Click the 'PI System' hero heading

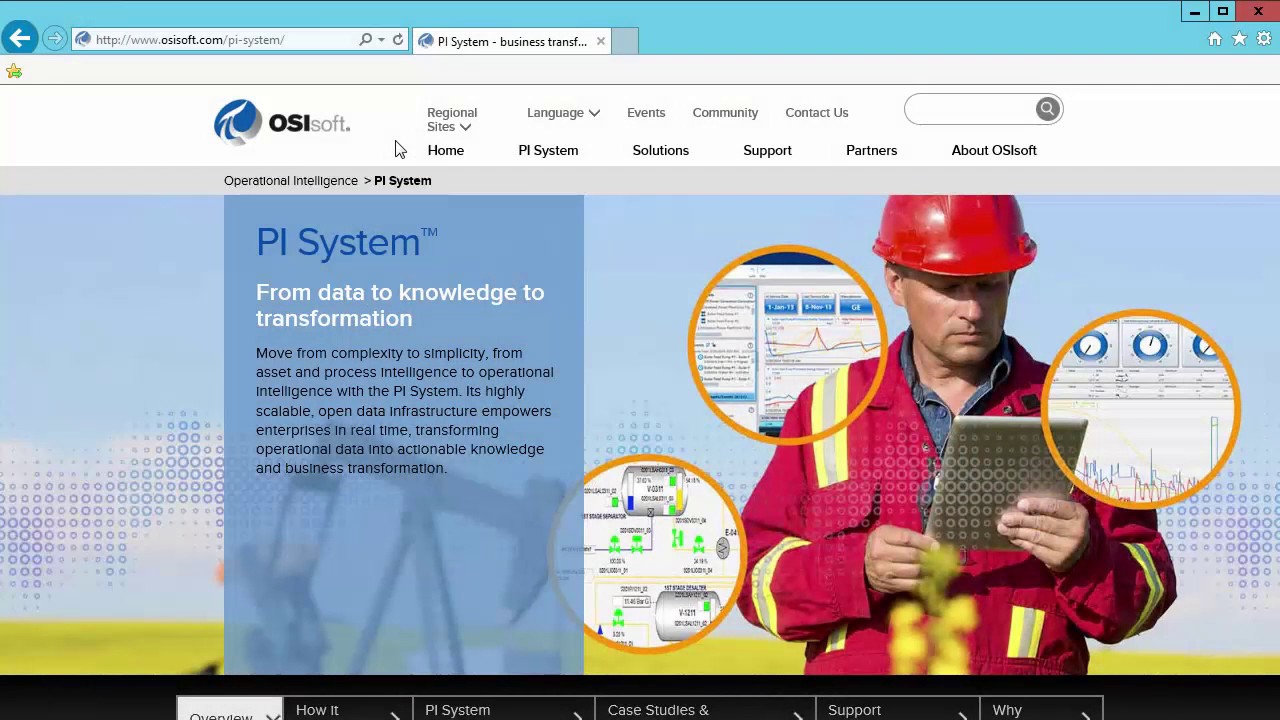click(347, 243)
